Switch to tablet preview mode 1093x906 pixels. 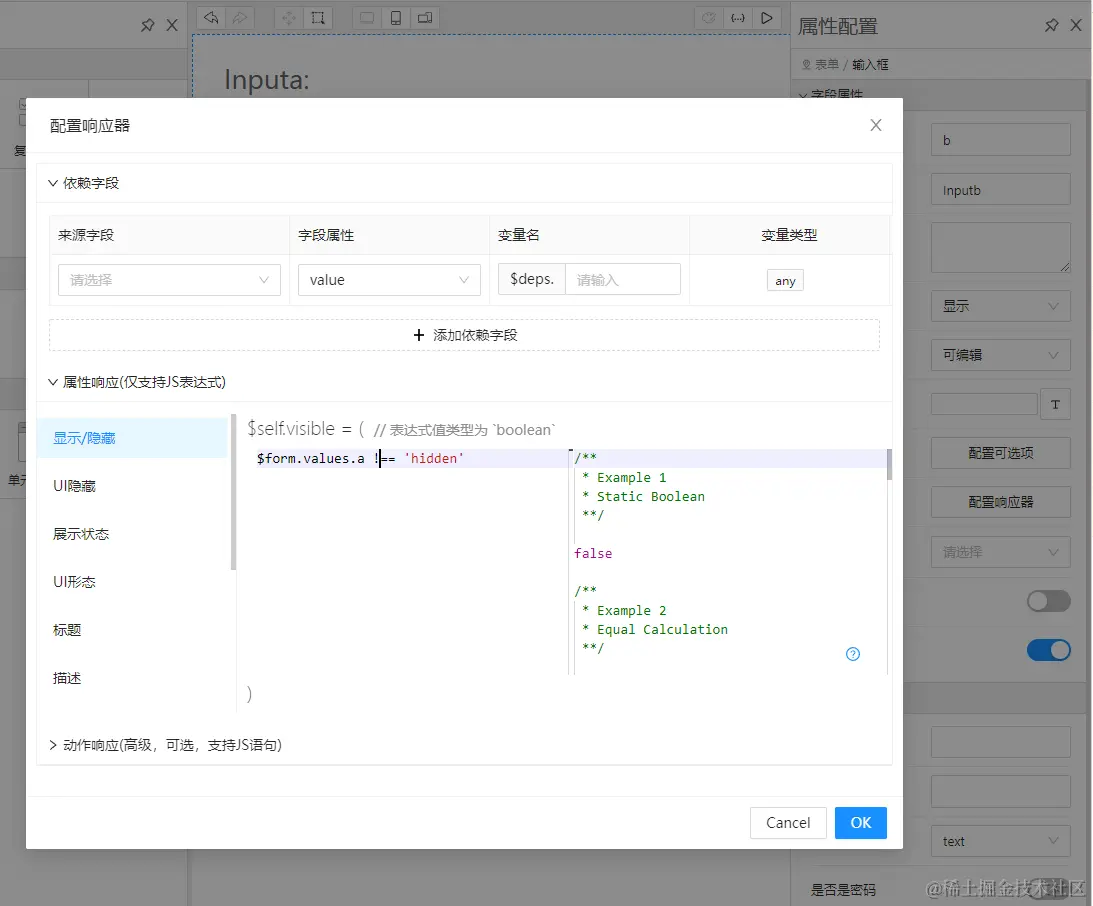425,17
